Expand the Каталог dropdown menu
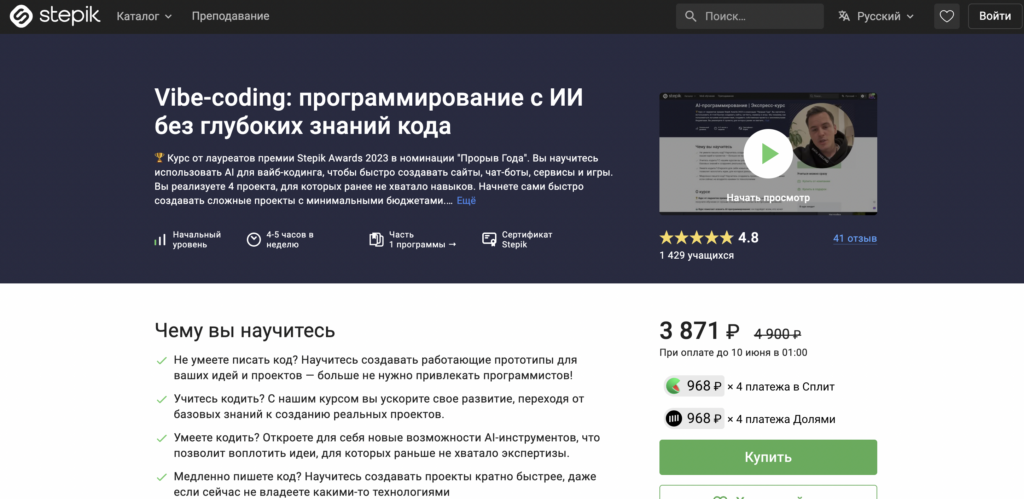Viewport: 1024px width, 499px height. click(144, 16)
